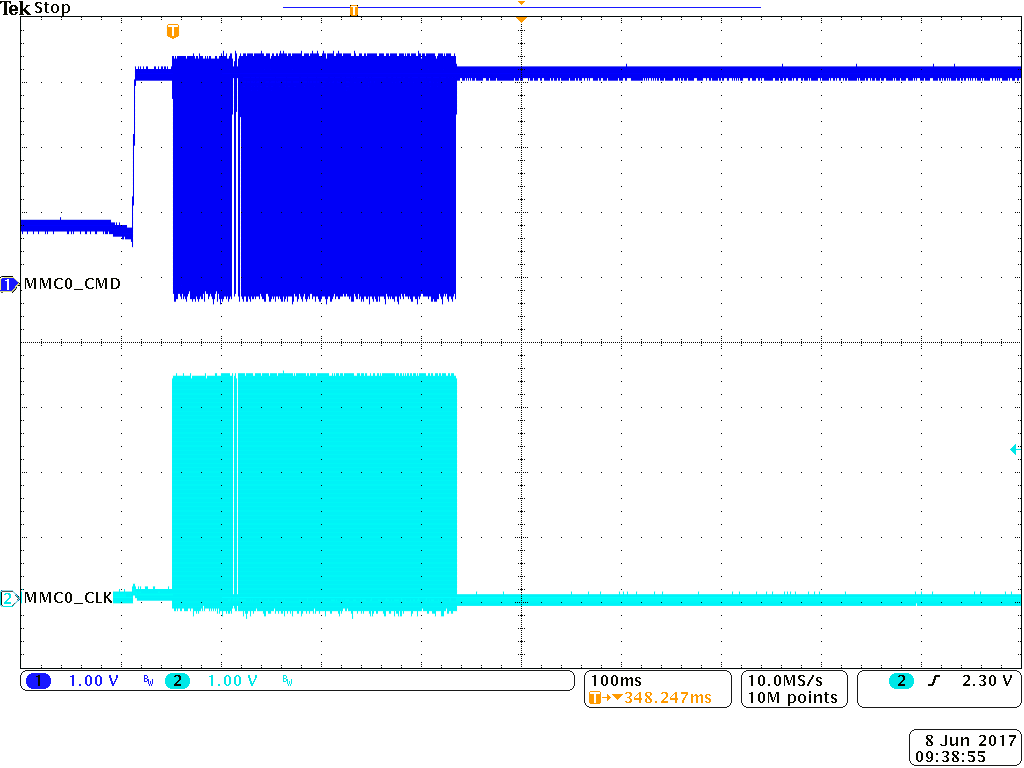Click the orange center trigger arrow at top of graticule
The height and width of the screenshot is (768, 1024).
521,20
